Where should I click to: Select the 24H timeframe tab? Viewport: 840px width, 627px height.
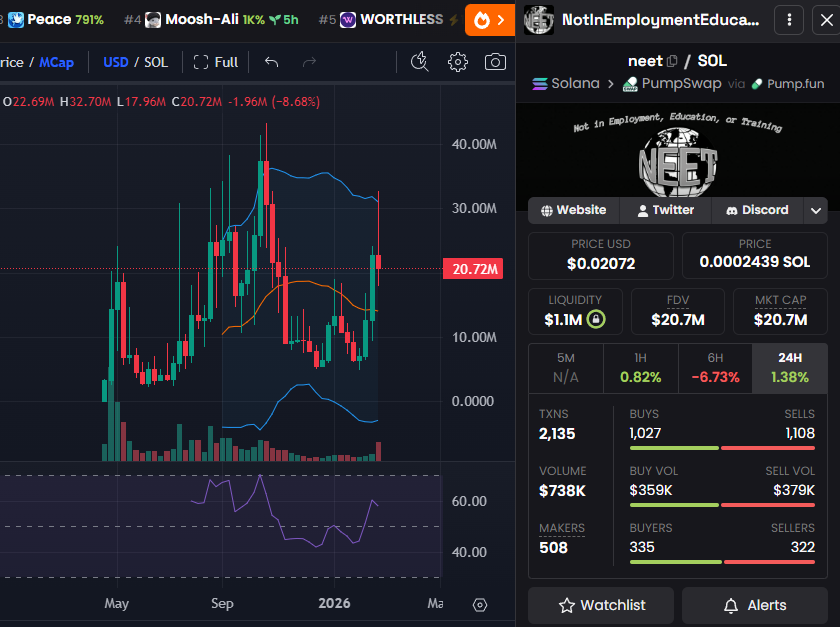pyautogui.click(x=790, y=368)
